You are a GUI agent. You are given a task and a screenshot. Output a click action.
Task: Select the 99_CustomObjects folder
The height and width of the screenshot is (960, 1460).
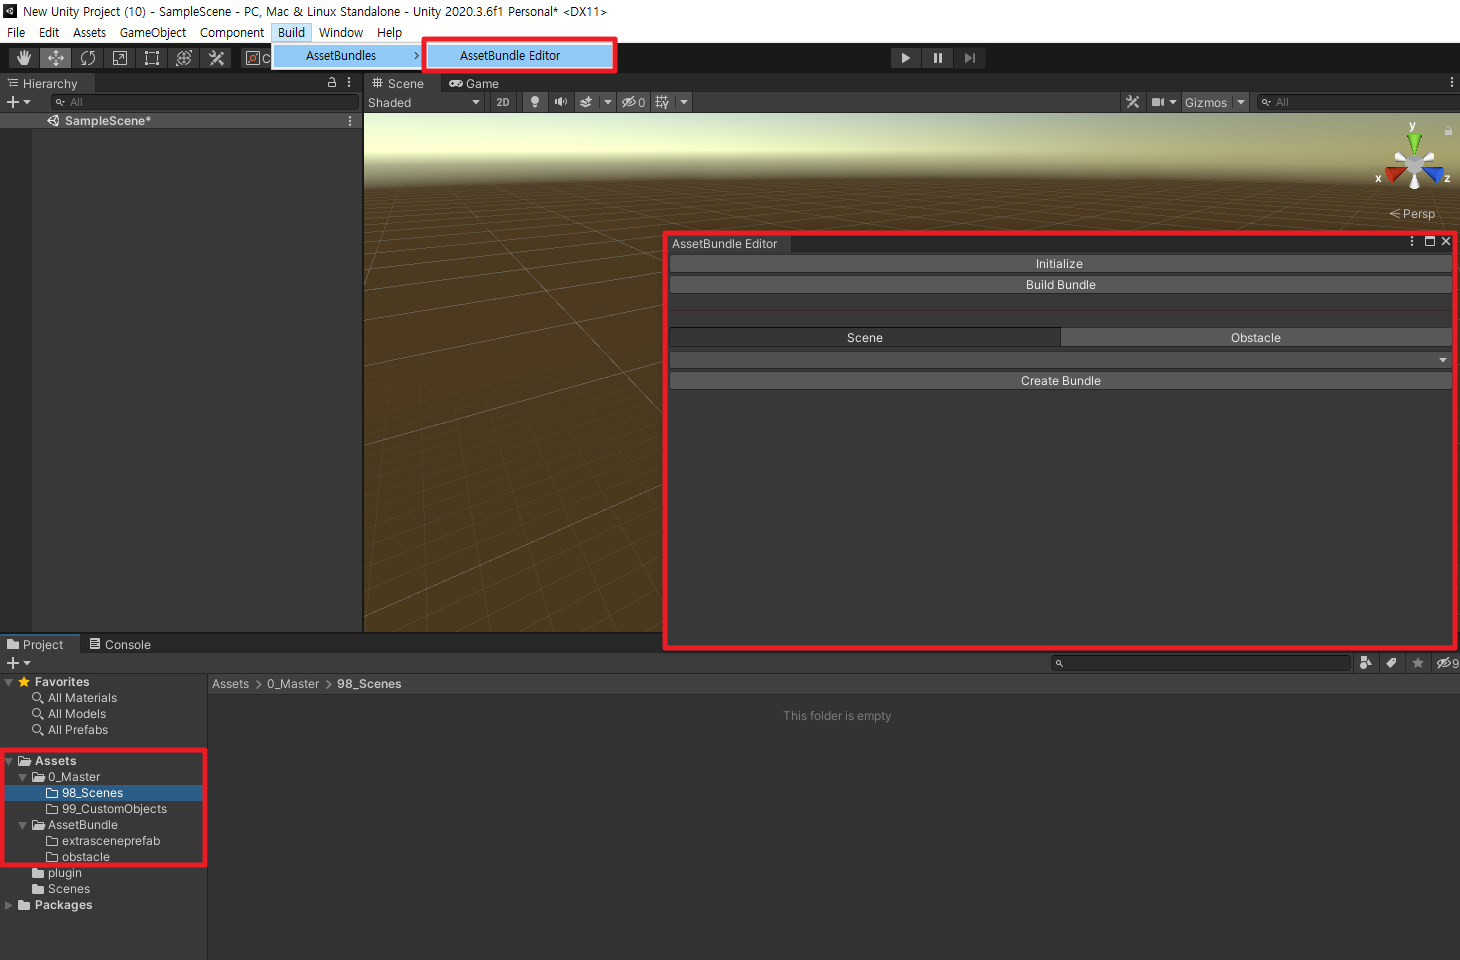coord(114,809)
